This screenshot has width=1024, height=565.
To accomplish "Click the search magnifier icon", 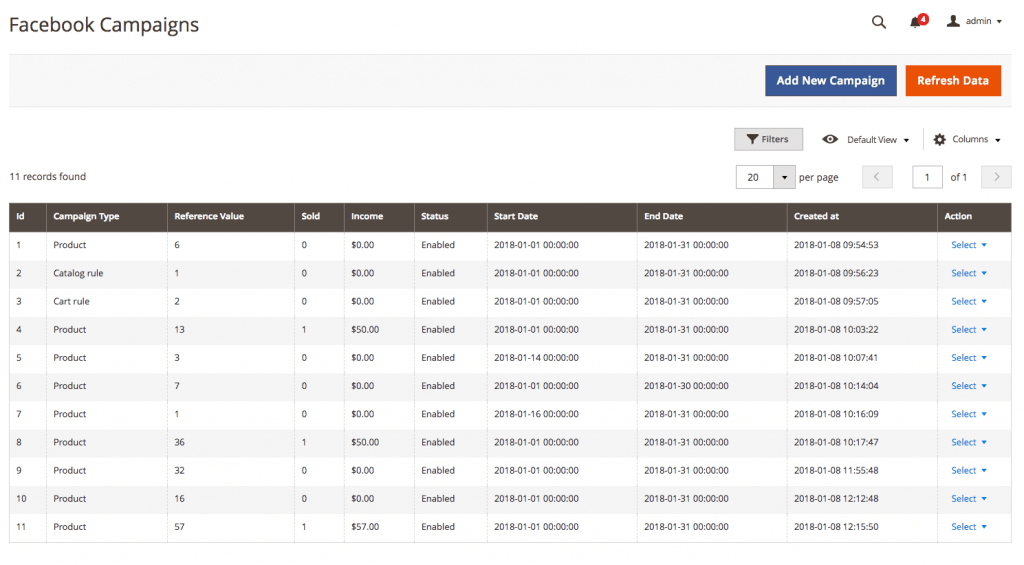I will coord(878,22).
